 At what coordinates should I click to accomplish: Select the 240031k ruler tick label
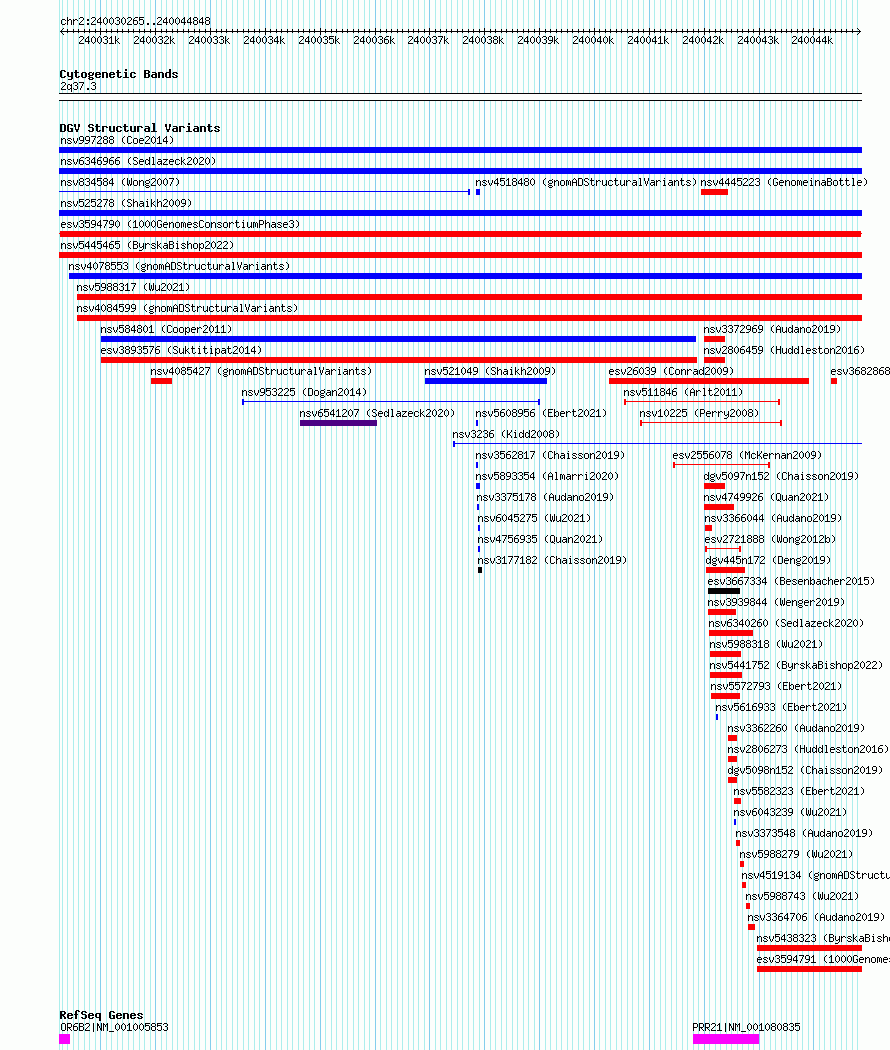[99, 41]
